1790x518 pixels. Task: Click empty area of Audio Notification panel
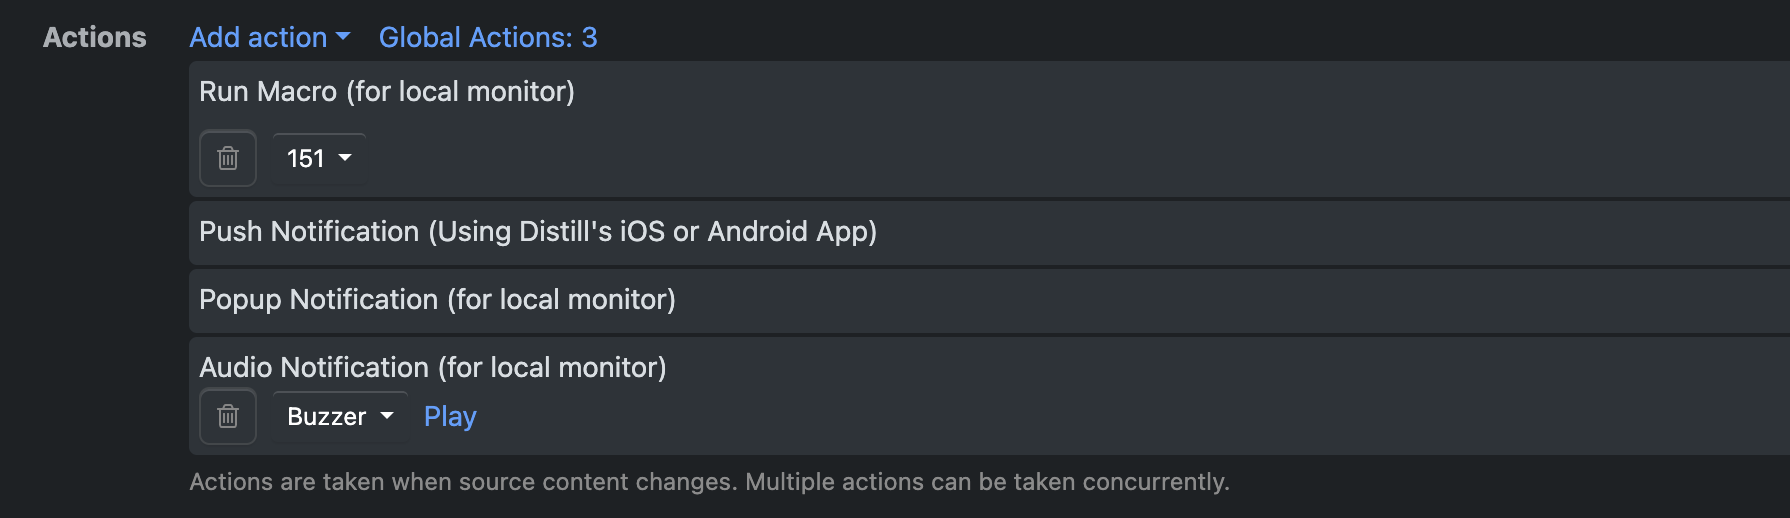1100,416
